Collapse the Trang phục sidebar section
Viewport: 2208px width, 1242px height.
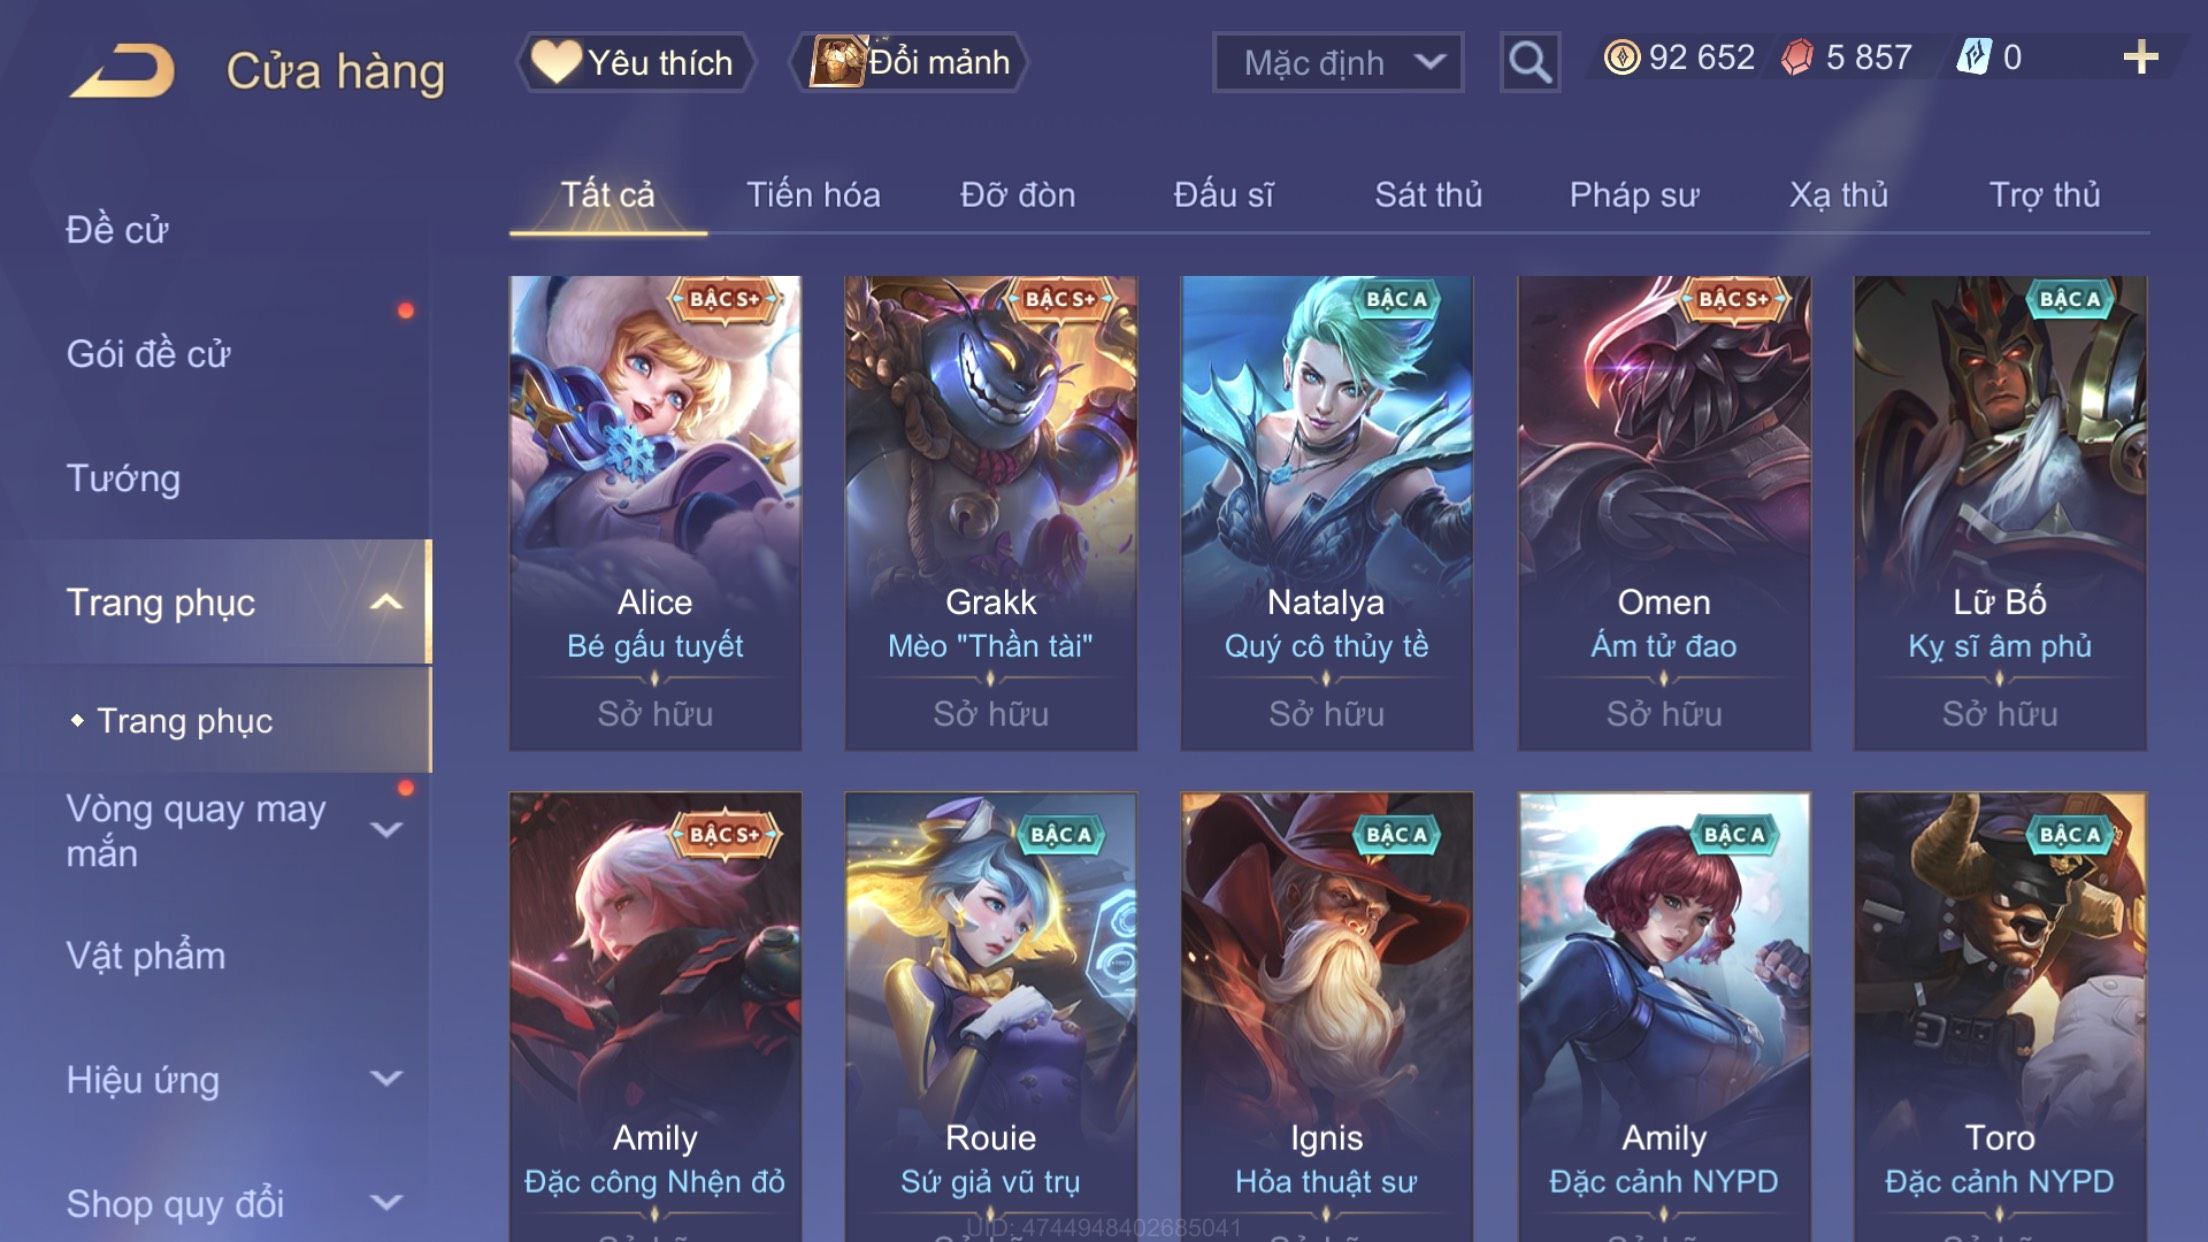pyautogui.click(x=386, y=602)
